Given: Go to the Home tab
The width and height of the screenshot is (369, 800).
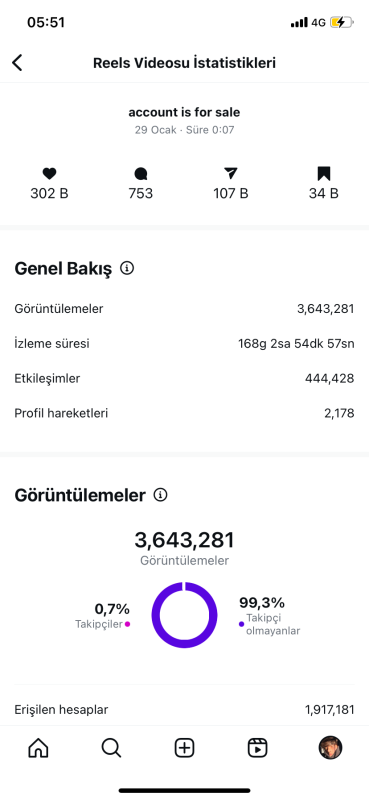Looking at the screenshot, I should click(x=38, y=748).
